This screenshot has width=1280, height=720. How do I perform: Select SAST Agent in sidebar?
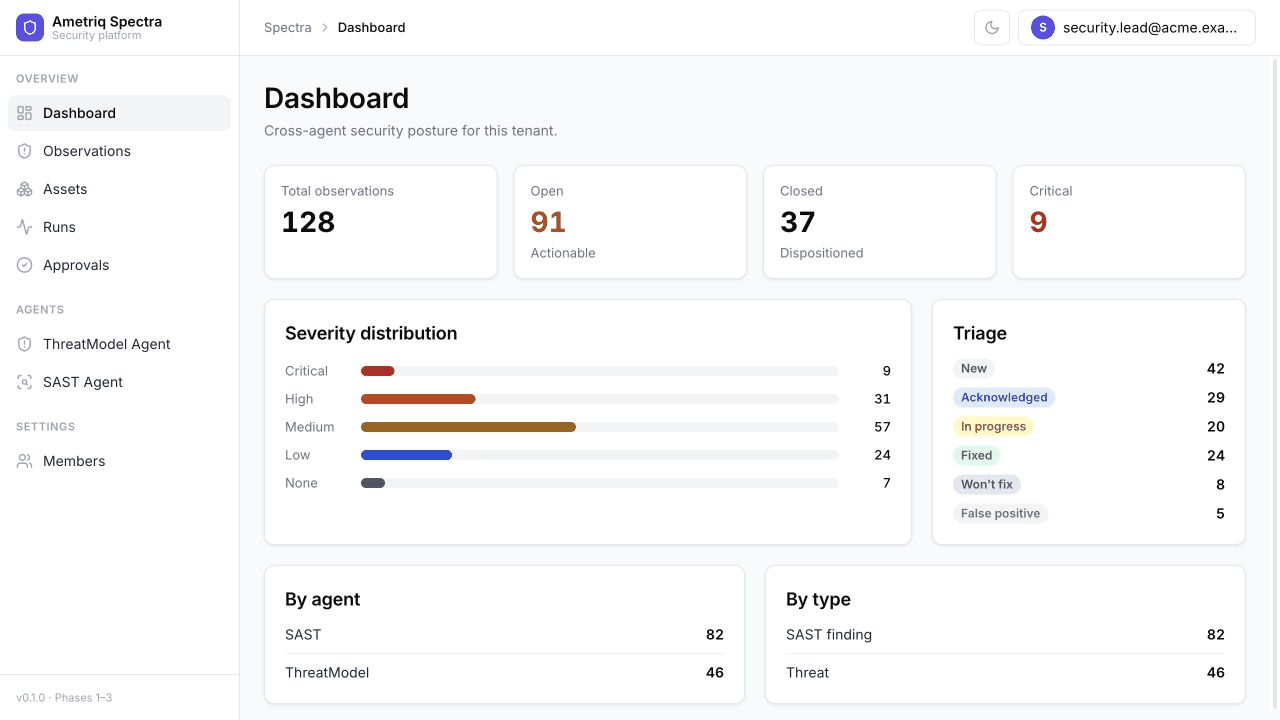point(119,382)
